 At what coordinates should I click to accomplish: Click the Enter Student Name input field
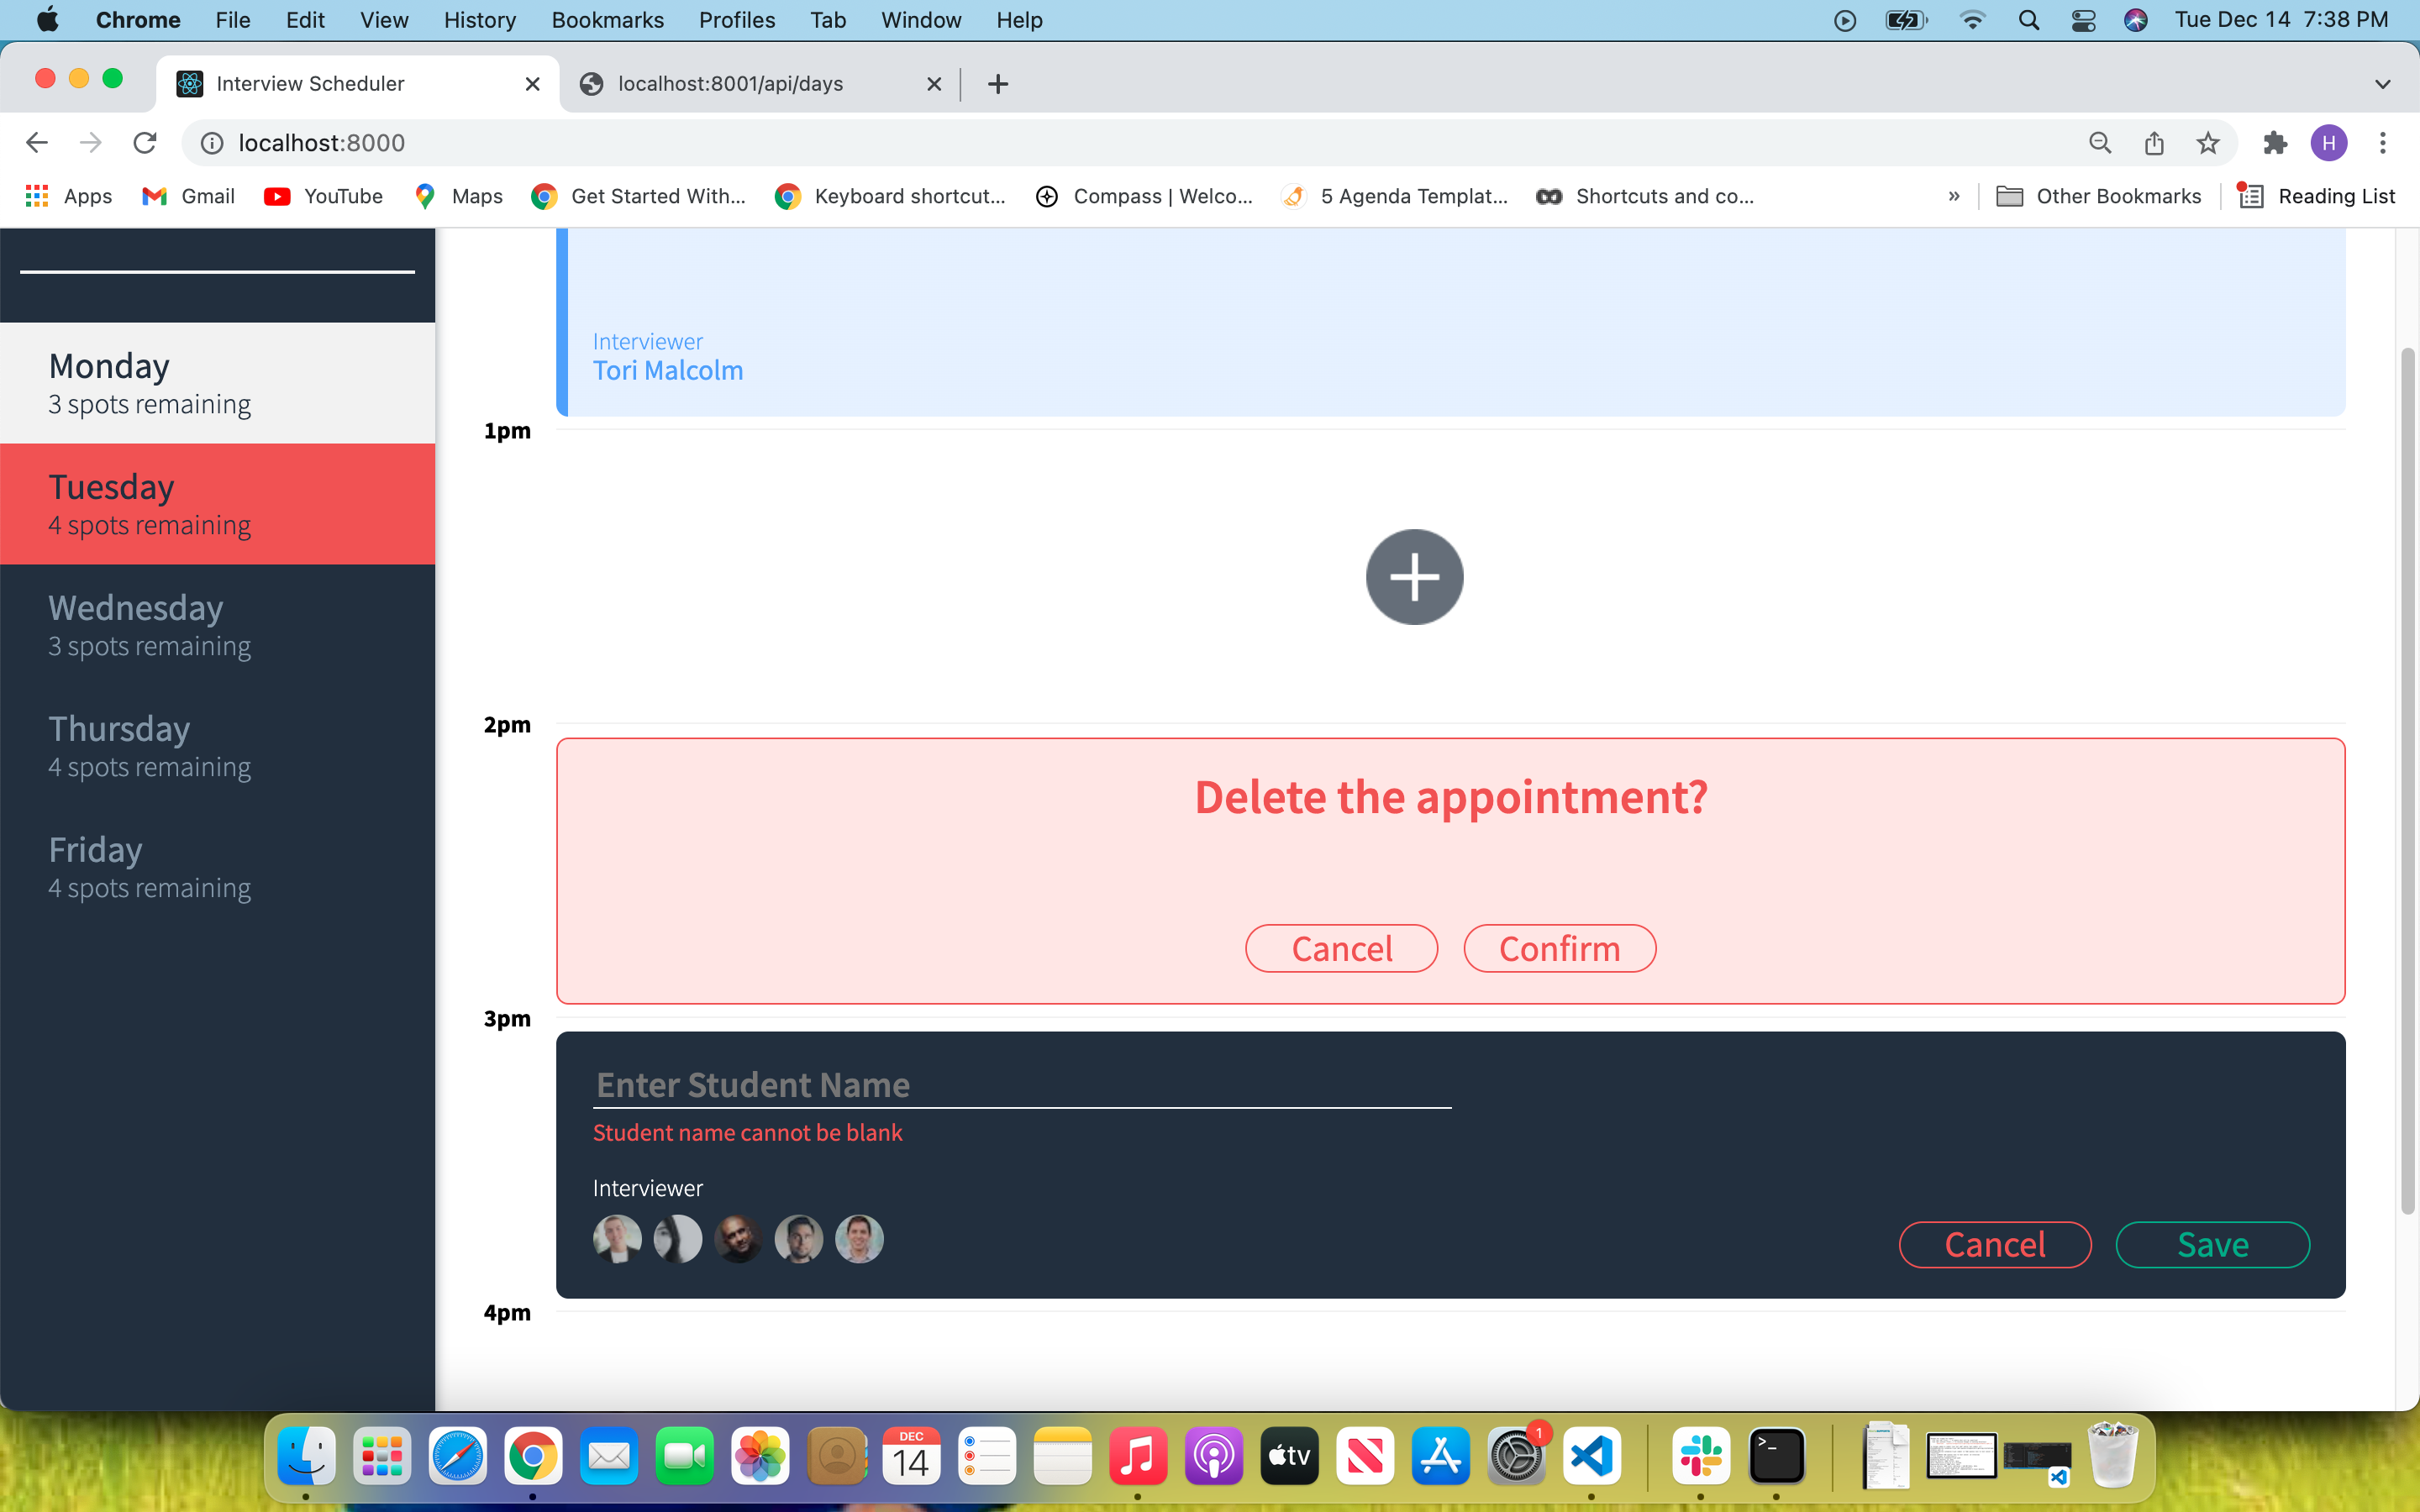pos(1020,1084)
